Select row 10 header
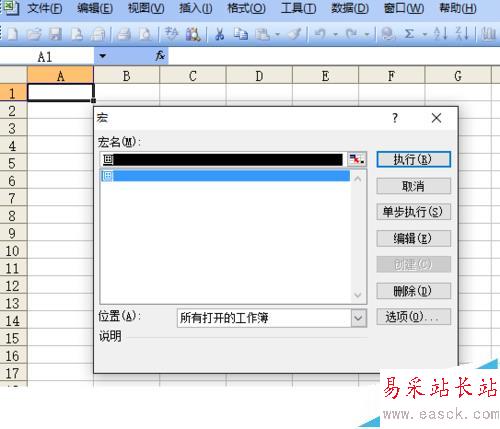Image resolution: width=500 pixels, height=429 pixels. [13, 251]
